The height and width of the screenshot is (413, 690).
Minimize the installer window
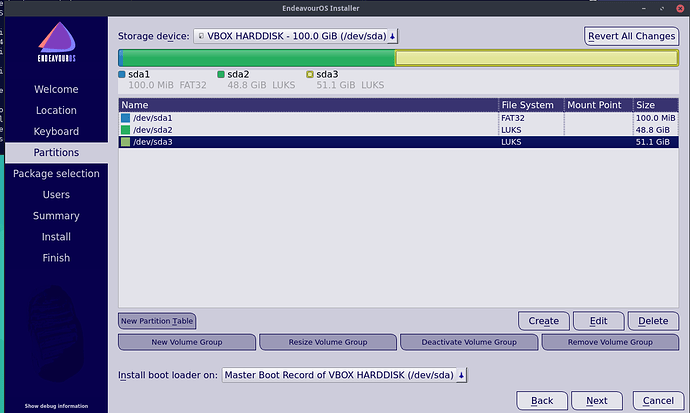pyautogui.click(x=644, y=8)
